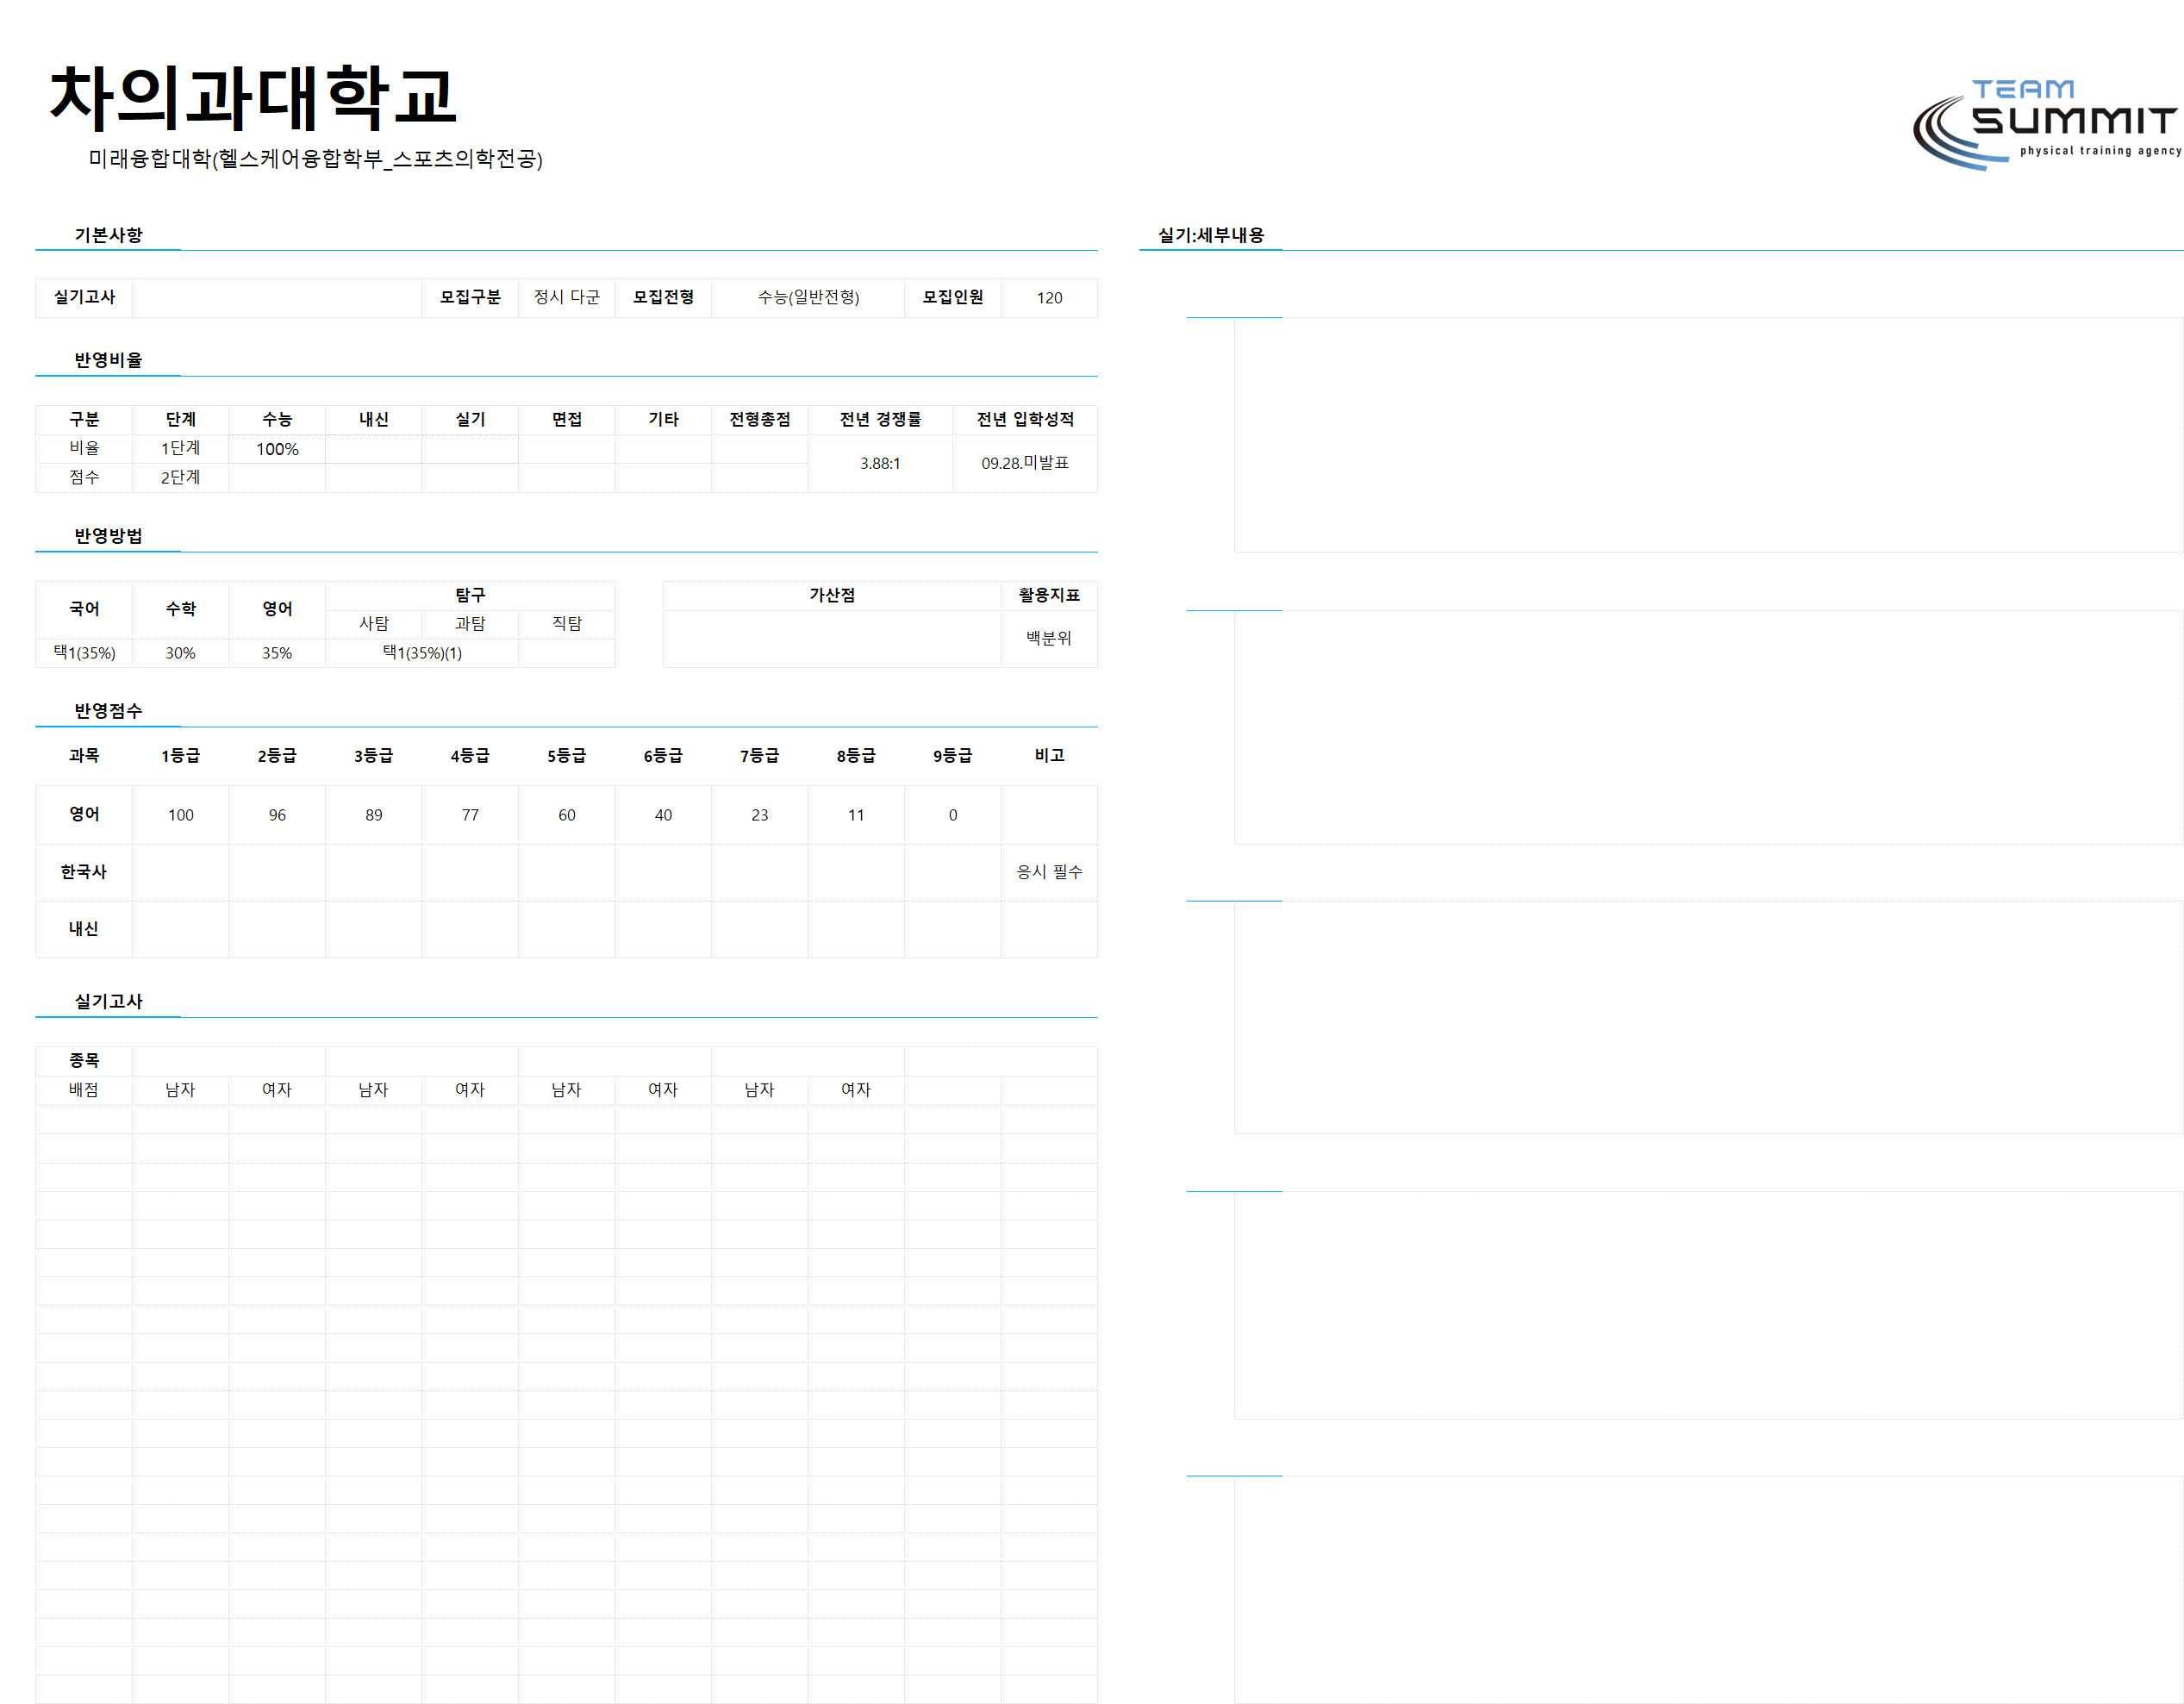Select the 수학 30% cell

pos(180,653)
